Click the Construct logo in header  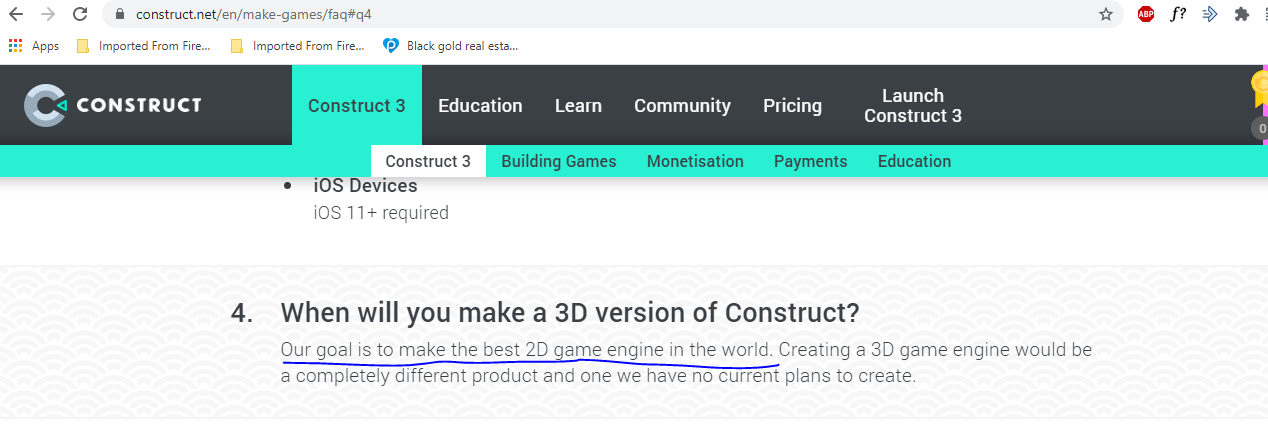[x=113, y=105]
